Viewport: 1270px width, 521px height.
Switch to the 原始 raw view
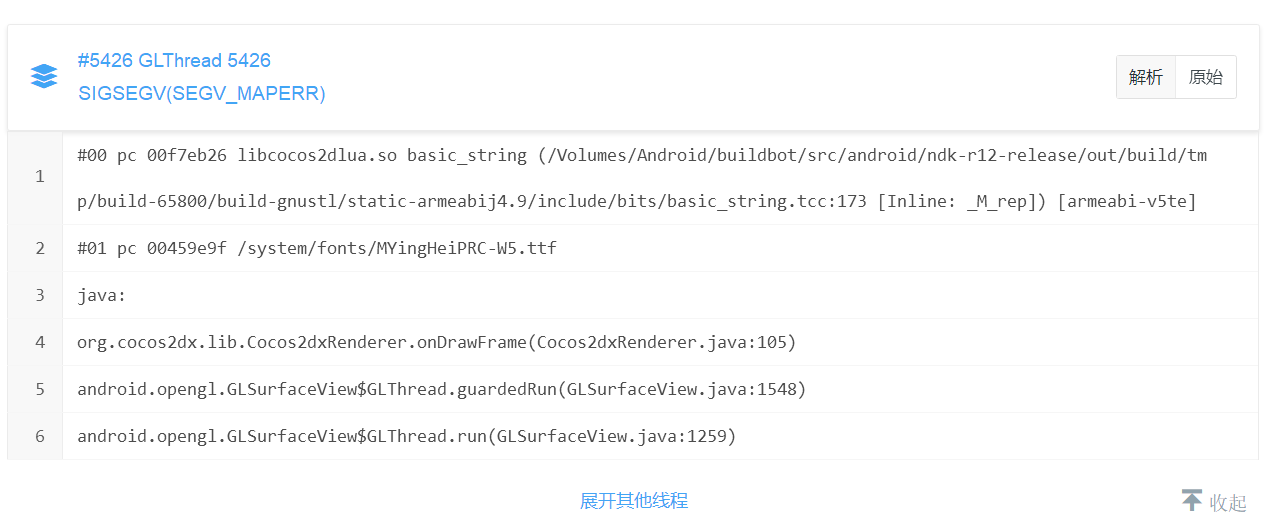[1206, 77]
